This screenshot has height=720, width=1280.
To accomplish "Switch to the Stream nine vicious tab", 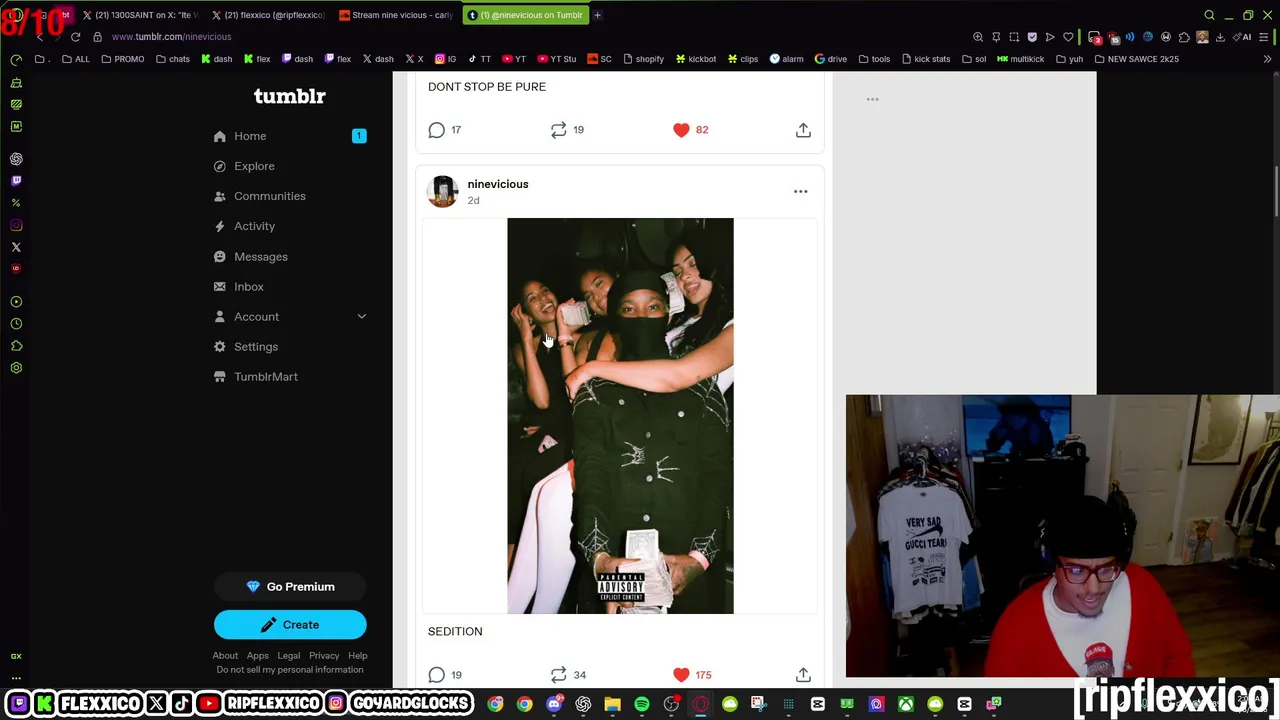I will pyautogui.click(x=396, y=15).
